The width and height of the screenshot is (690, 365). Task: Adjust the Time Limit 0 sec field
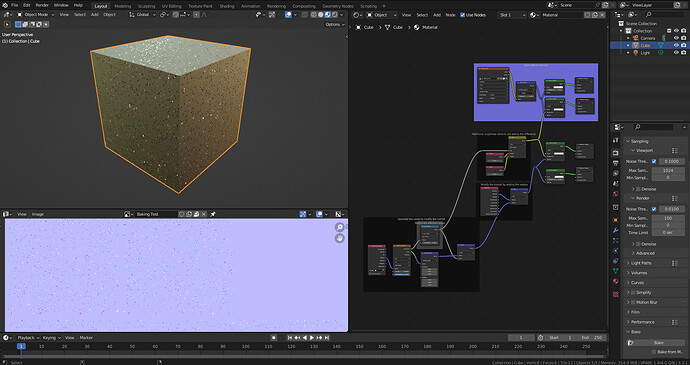click(668, 232)
